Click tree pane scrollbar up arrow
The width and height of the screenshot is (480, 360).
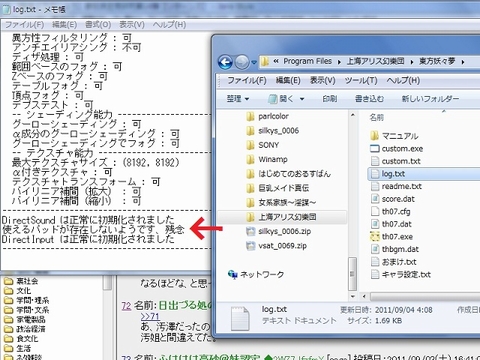[x=353, y=115]
